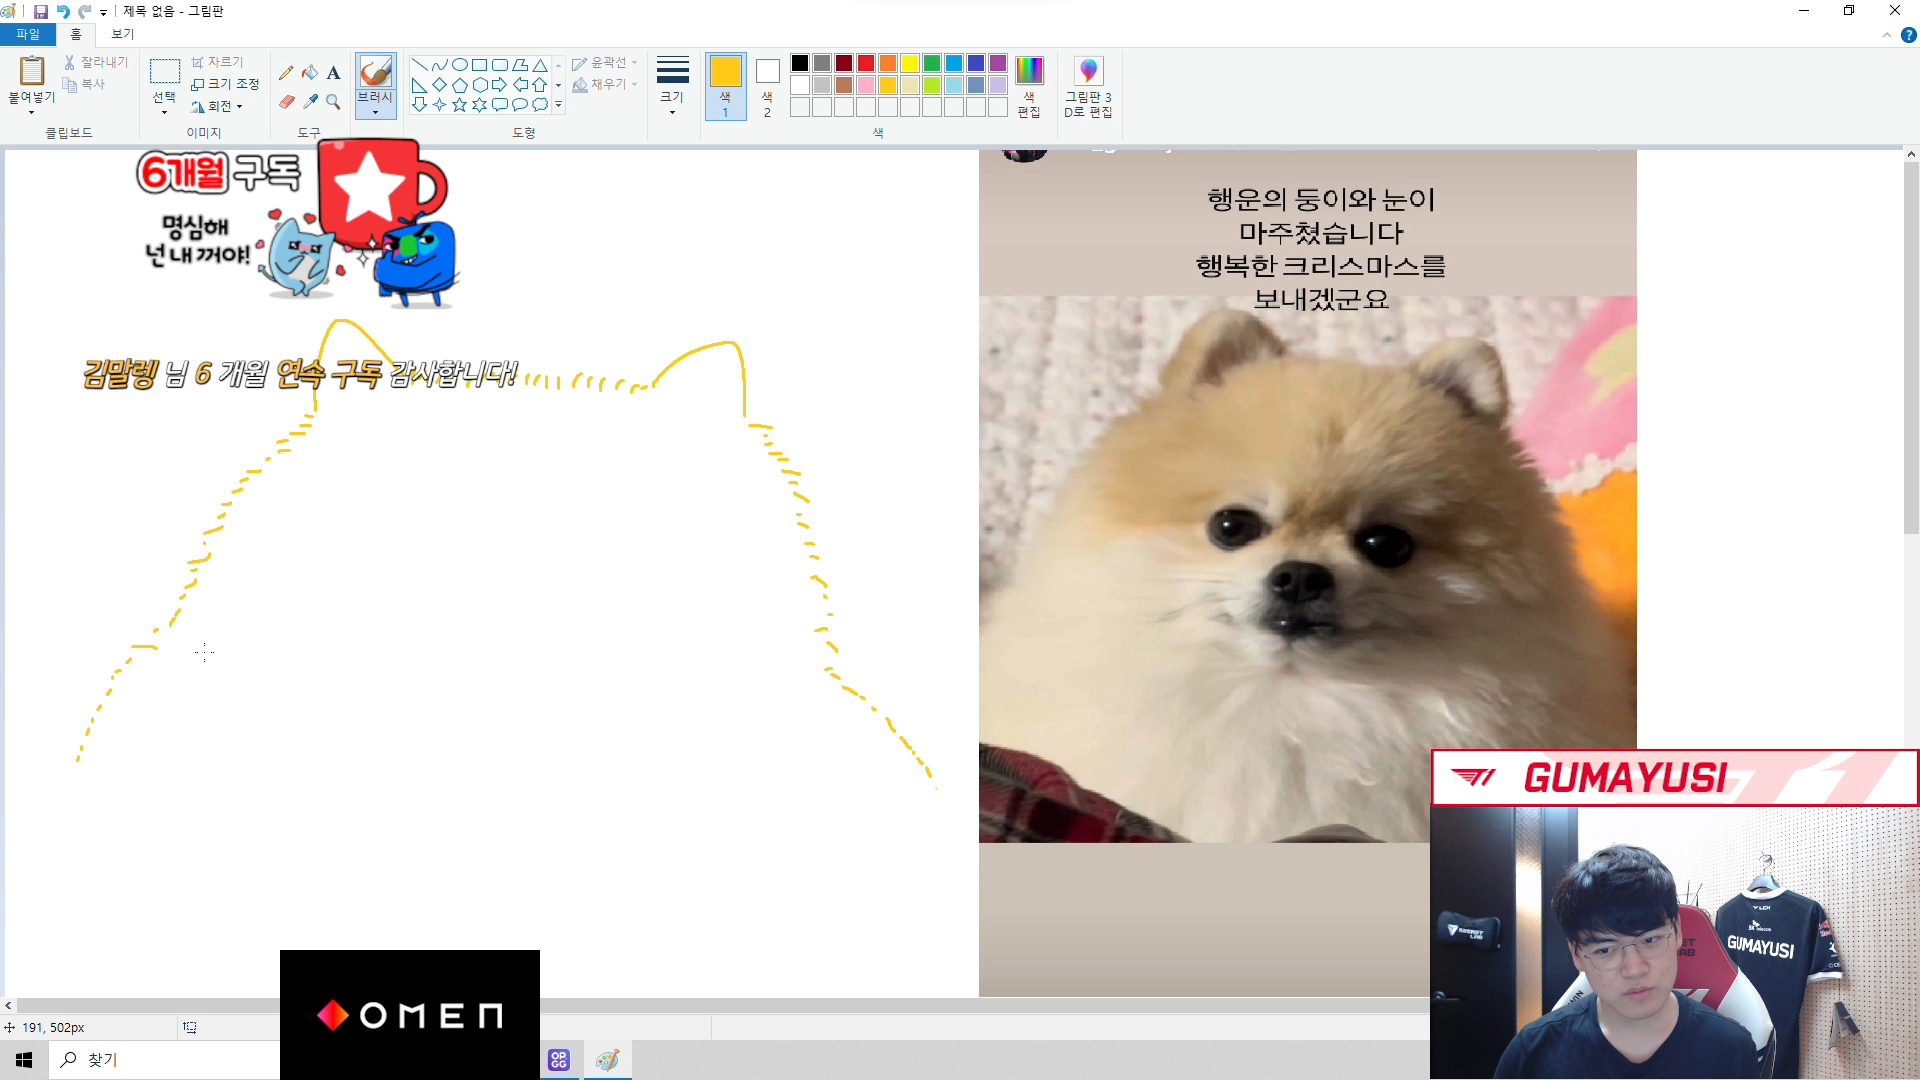Open OP.GG from the taskbar
The height and width of the screenshot is (1080, 1920).
558,1059
